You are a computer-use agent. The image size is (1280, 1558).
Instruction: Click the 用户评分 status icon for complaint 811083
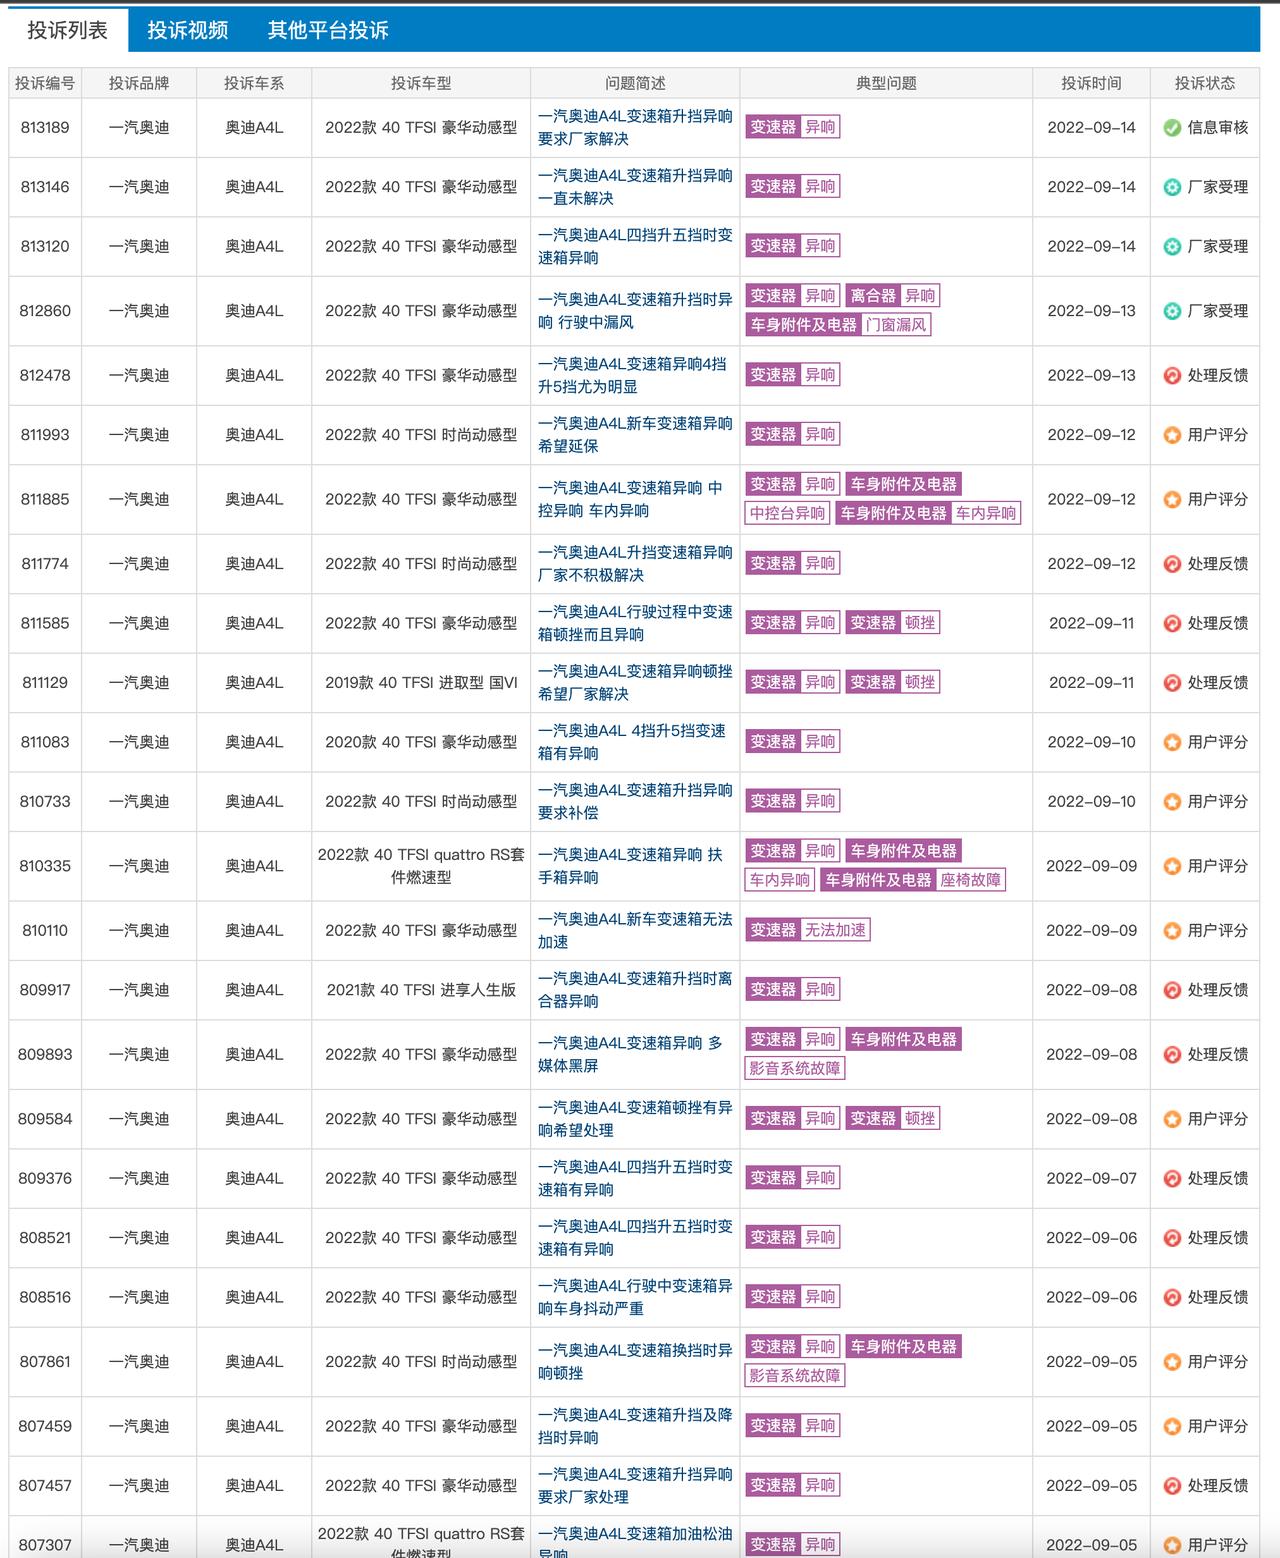(x=1173, y=742)
